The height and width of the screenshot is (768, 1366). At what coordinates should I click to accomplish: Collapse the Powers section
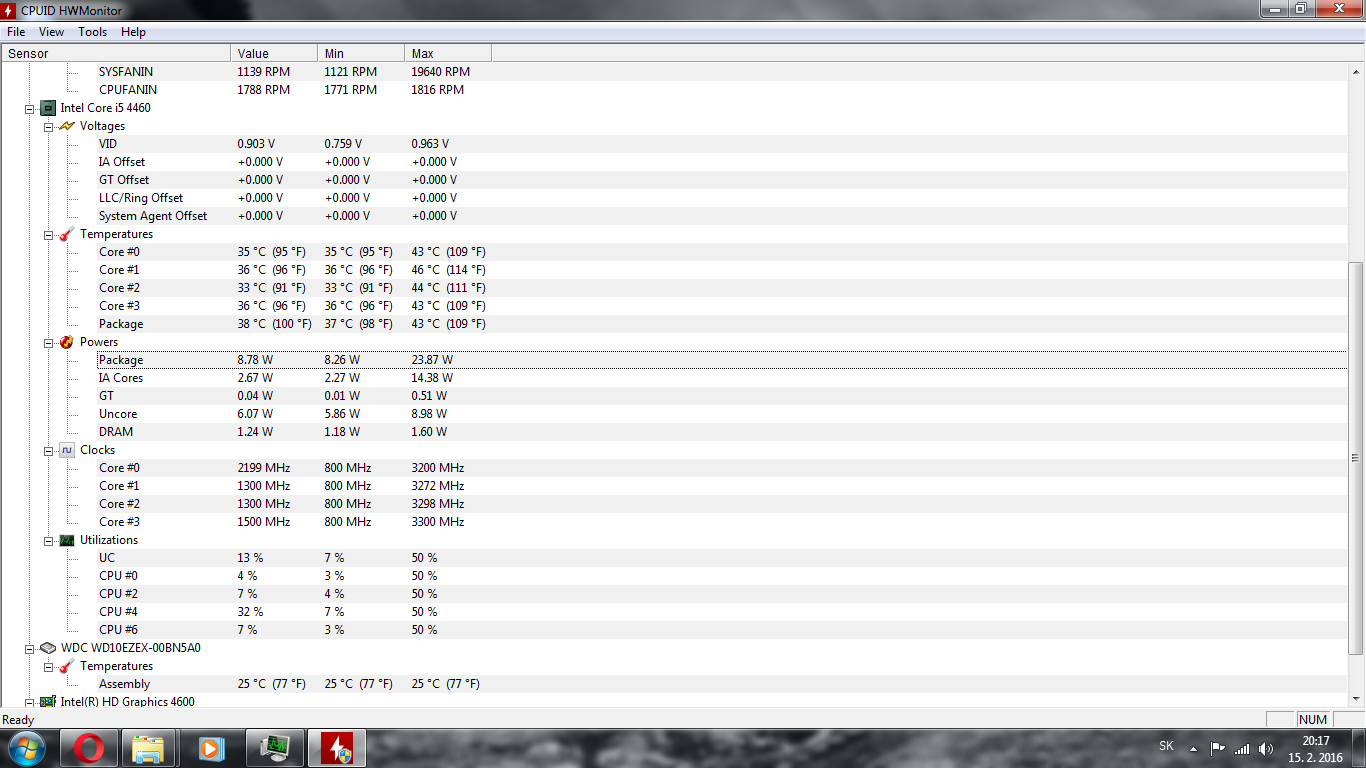click(x=48, y=342)
